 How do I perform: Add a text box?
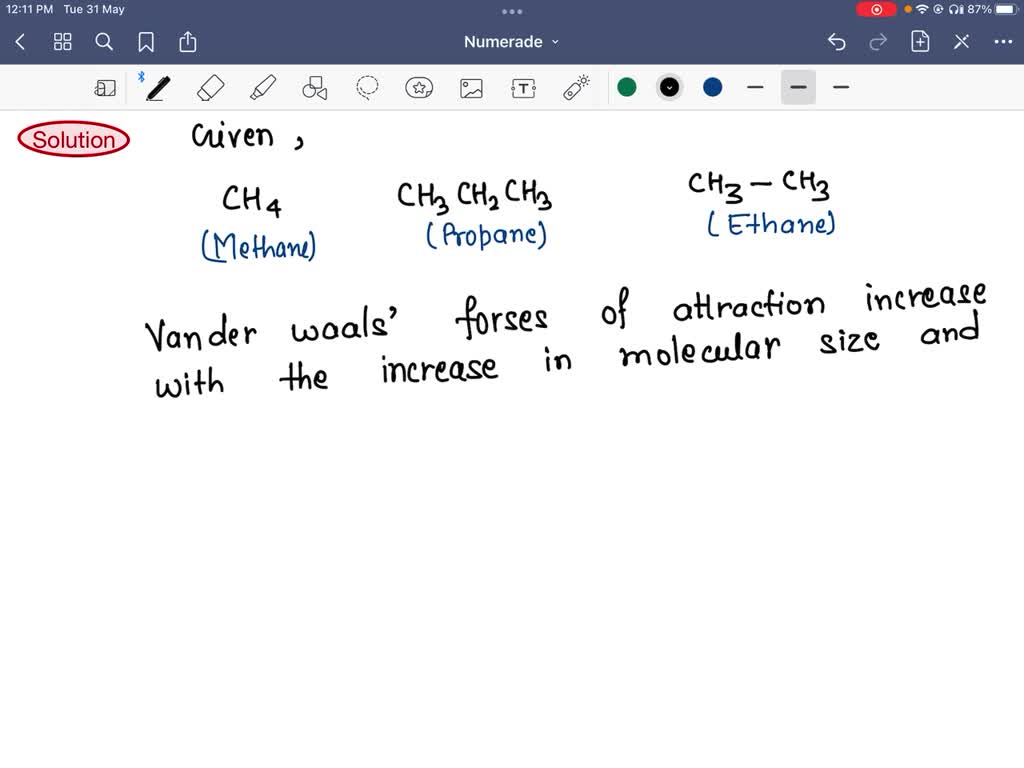(523, 87)
